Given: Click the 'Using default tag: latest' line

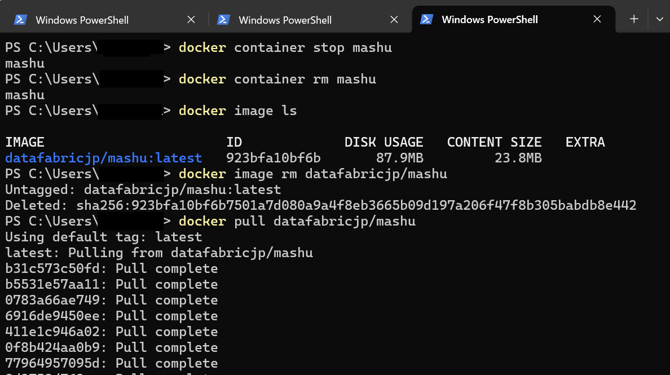Looking at the screenshot, I should [103, 237].
